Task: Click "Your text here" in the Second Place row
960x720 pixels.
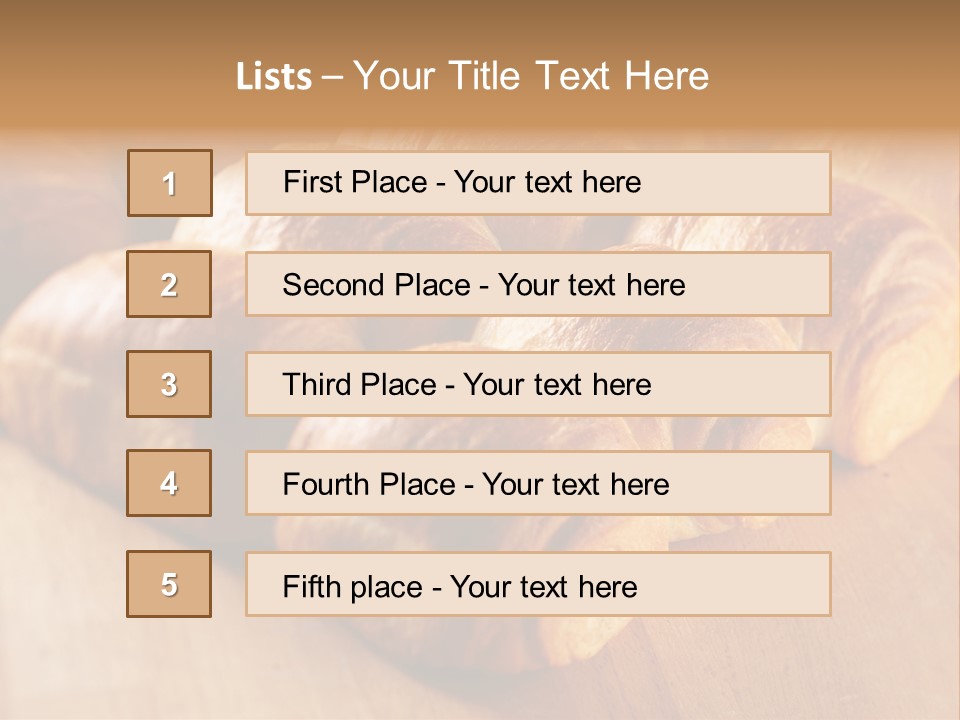Action: [x=592, y=285]
